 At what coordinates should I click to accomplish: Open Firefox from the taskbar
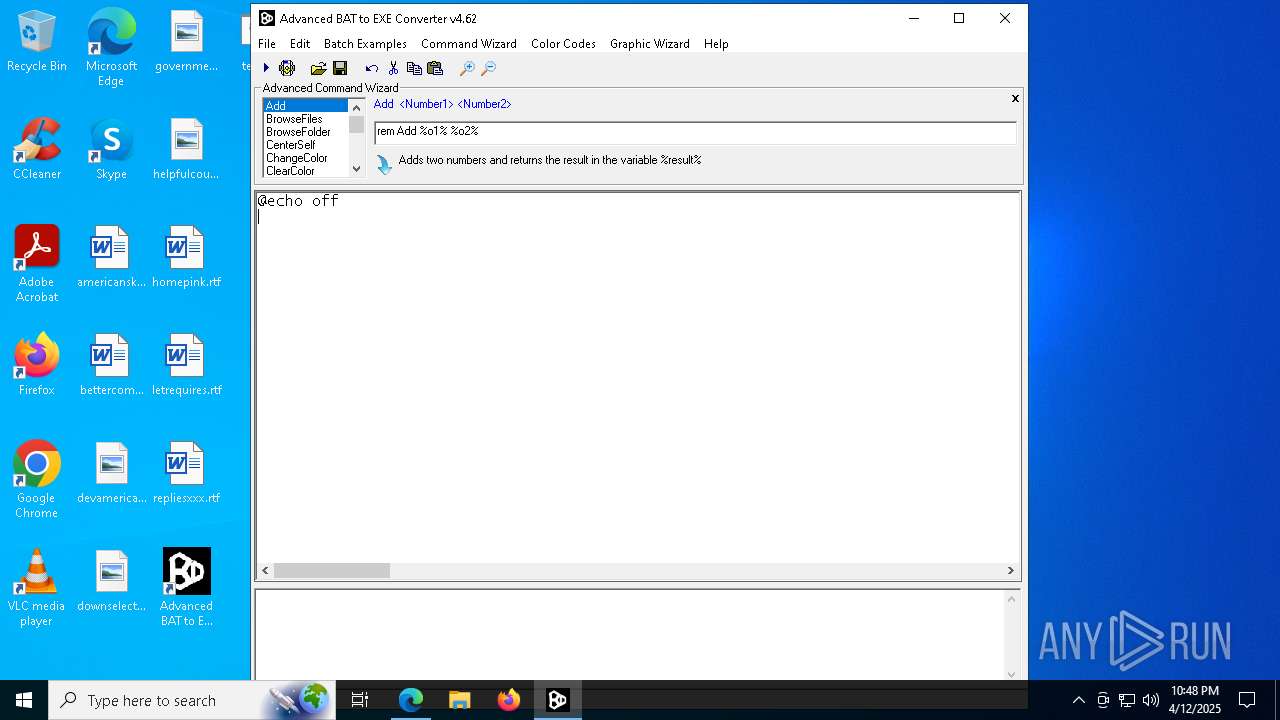pyautogui.click(x=509, y=700)
